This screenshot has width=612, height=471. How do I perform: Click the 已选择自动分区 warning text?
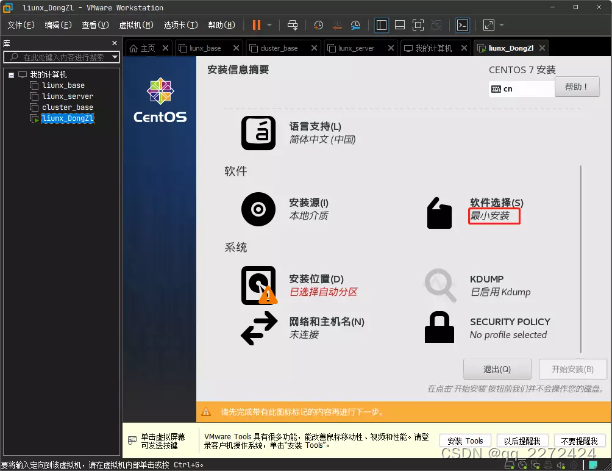coord(323,292)
